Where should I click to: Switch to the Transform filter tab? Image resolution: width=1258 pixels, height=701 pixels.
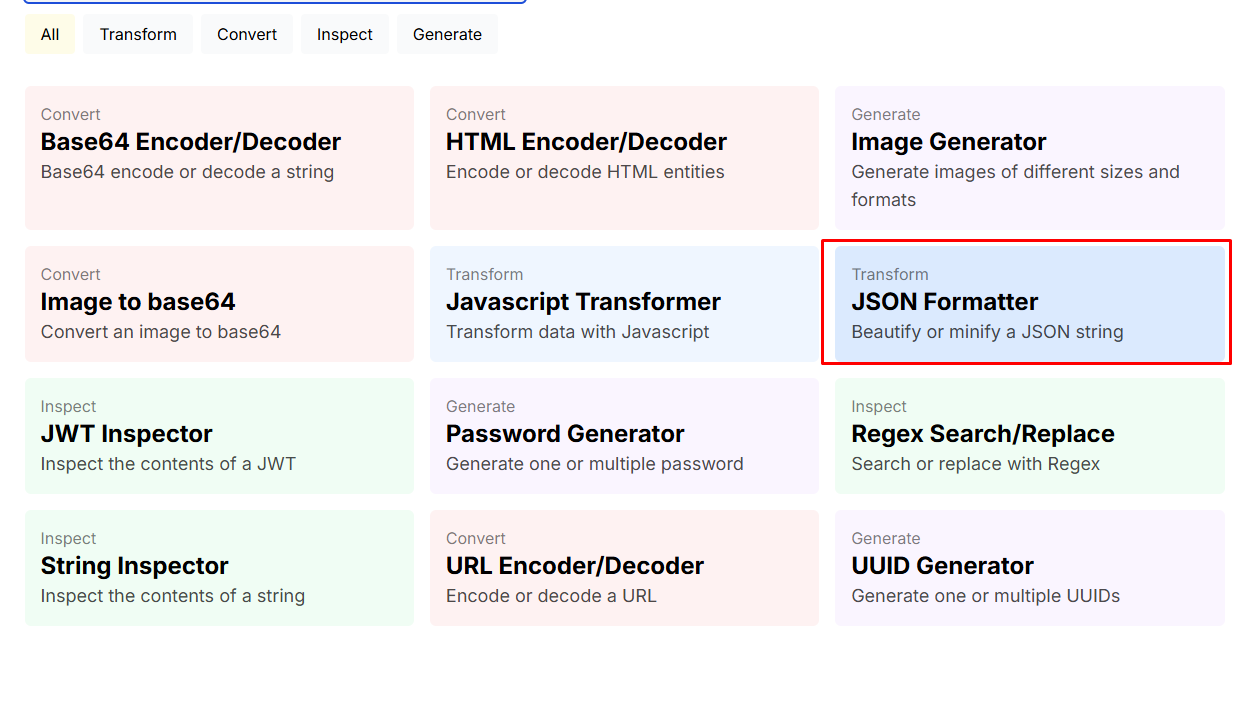137,34
